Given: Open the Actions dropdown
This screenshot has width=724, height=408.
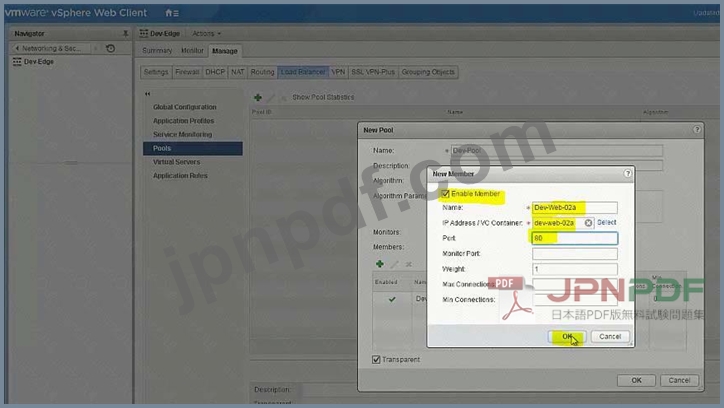Looking at the screenshot, I should tap(206, 34).
